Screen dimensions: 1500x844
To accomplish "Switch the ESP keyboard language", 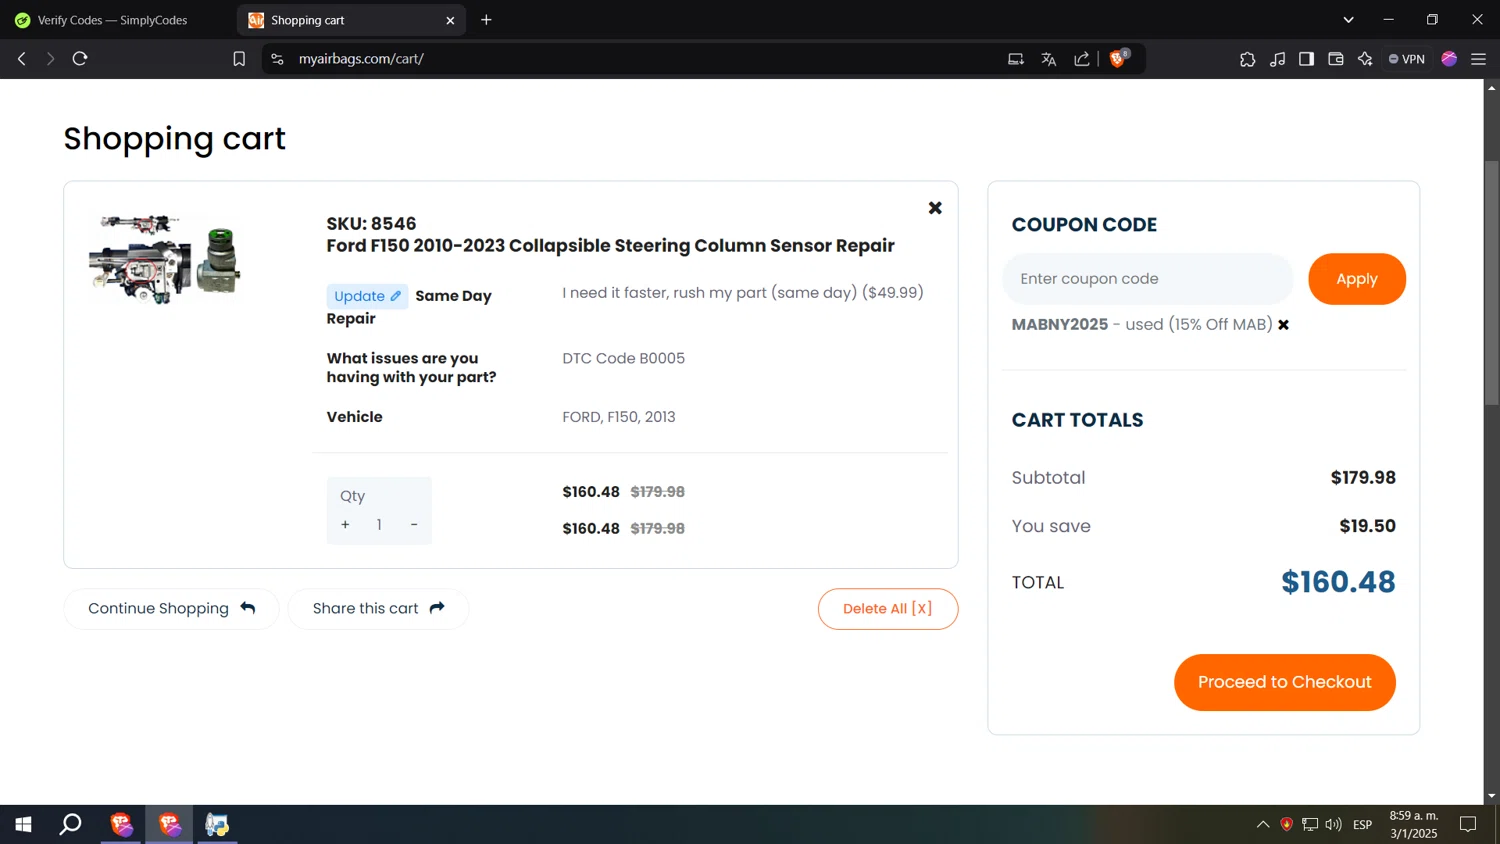I will (1363, 825).
